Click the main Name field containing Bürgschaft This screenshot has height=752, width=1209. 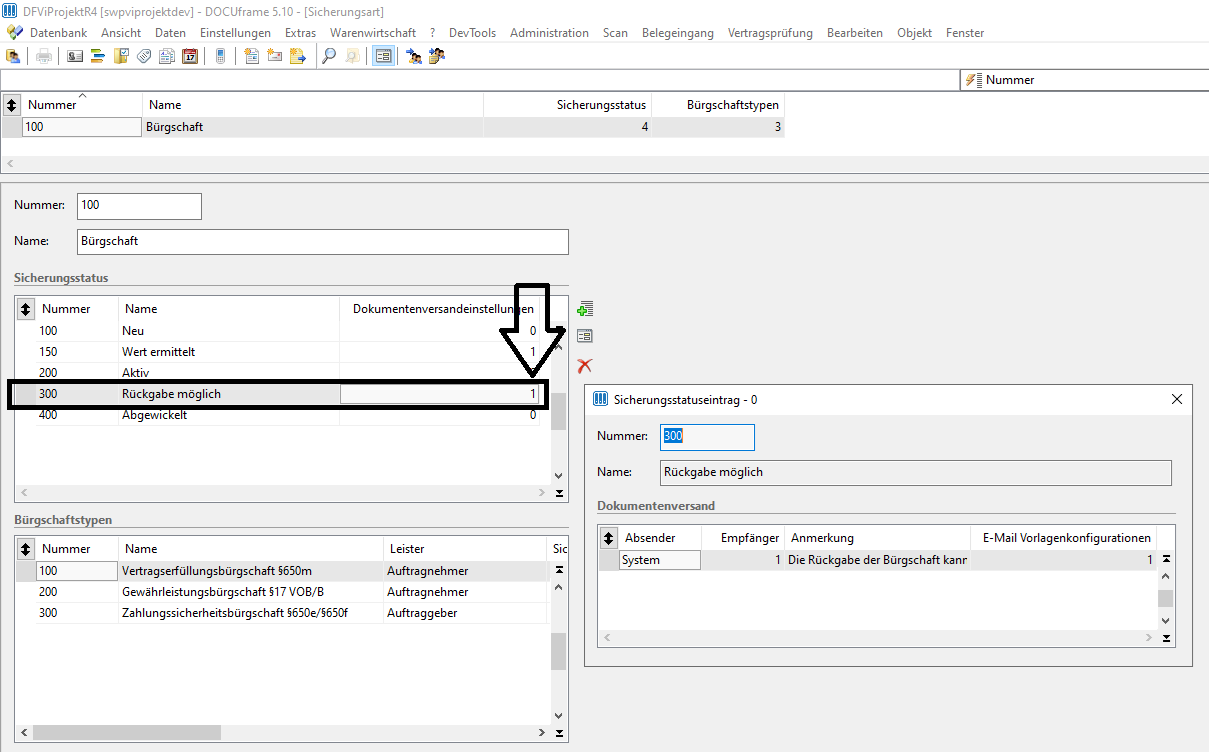[x=323, y=241]
